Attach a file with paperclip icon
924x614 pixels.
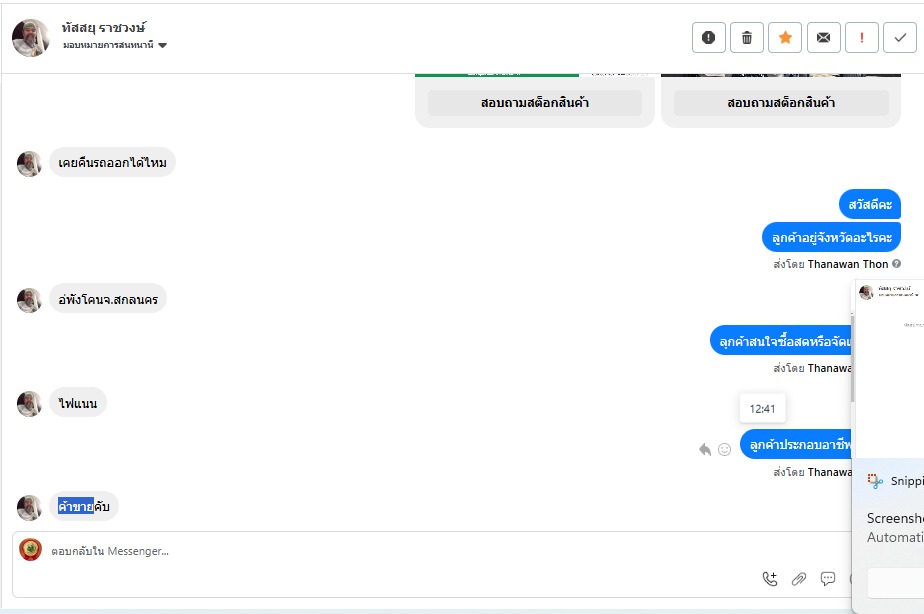coord(799,578)
